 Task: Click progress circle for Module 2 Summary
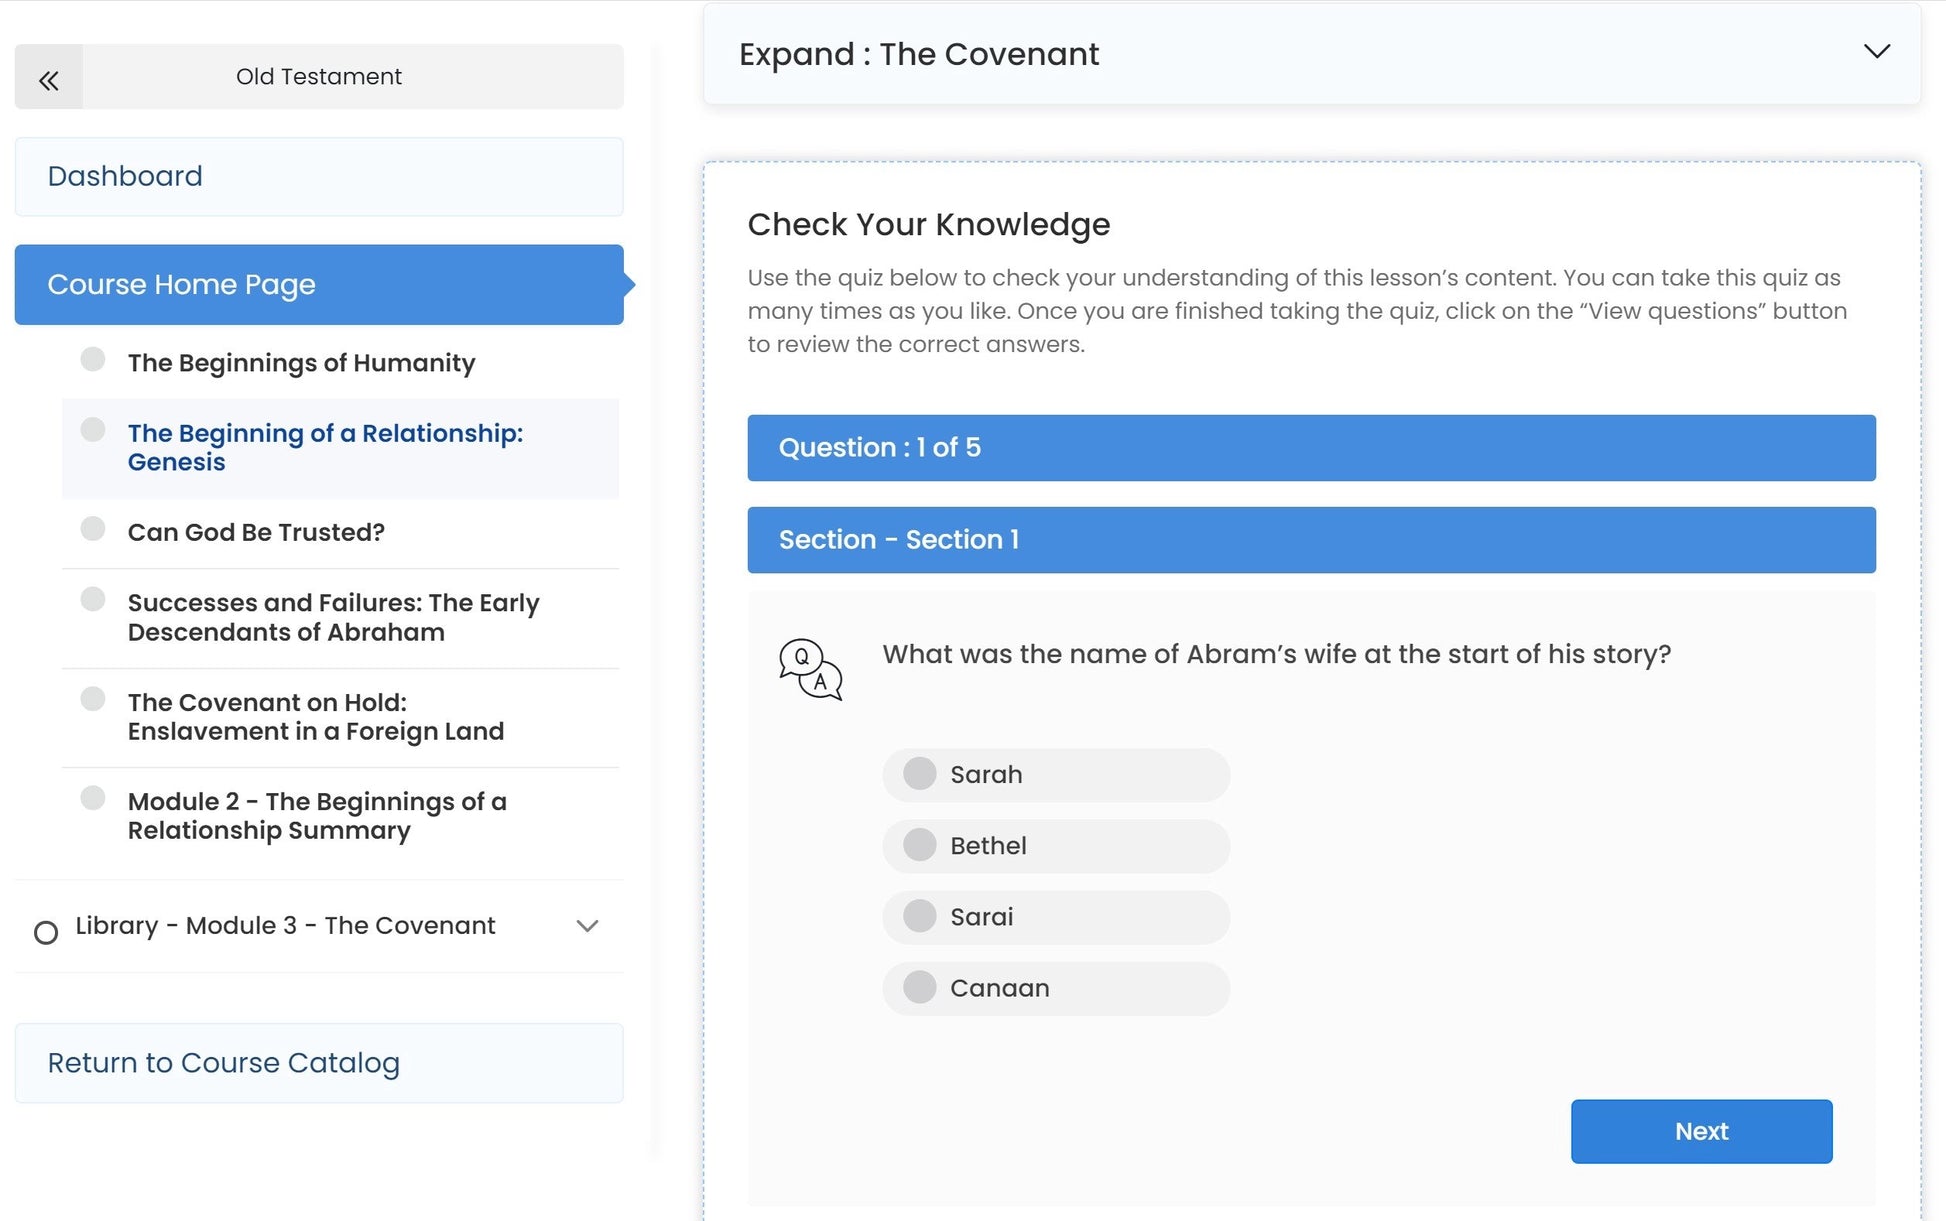[x=93, y=798]
